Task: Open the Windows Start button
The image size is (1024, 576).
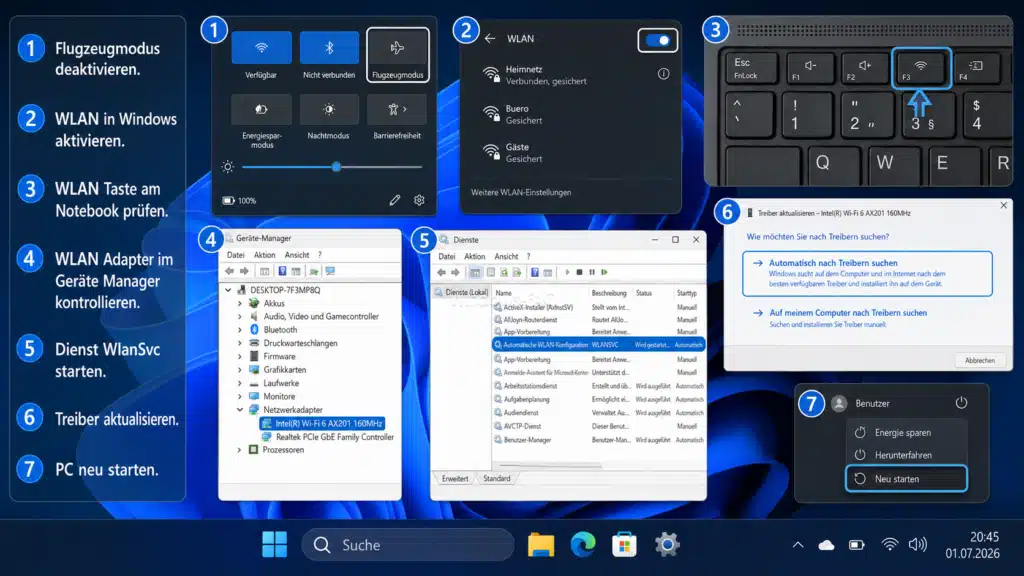Action: pyautogui.click(x=274, y=545)
